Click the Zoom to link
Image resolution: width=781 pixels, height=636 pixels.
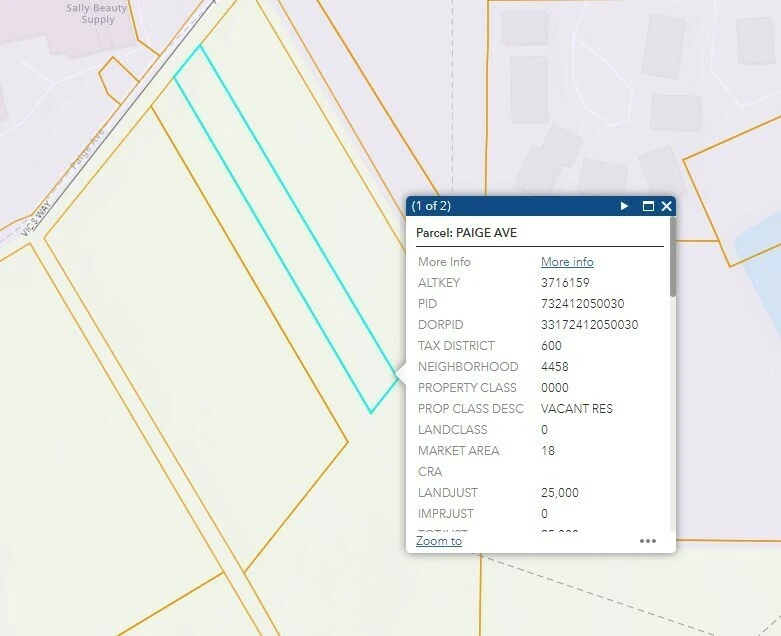[x=439, y=541]
